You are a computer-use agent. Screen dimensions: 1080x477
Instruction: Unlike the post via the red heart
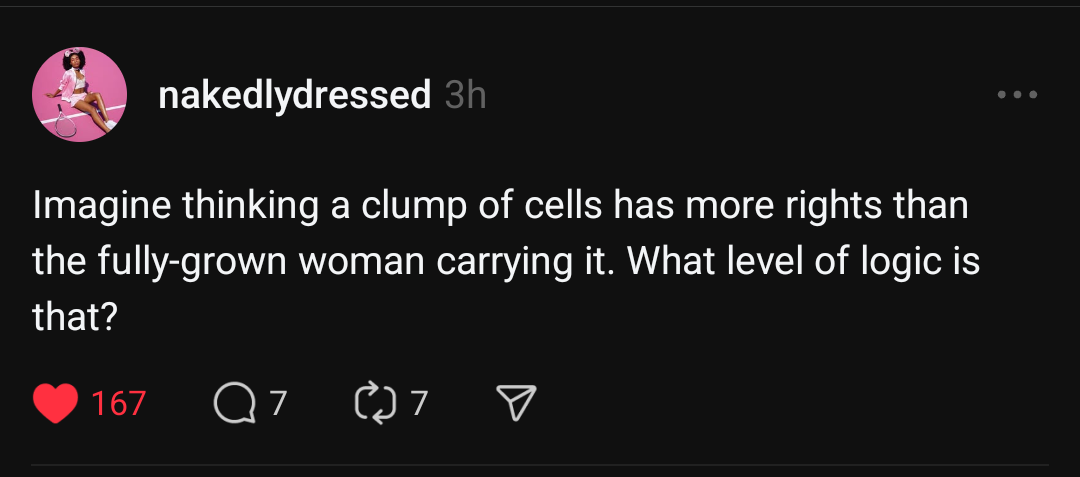click(x=55, y=403)
